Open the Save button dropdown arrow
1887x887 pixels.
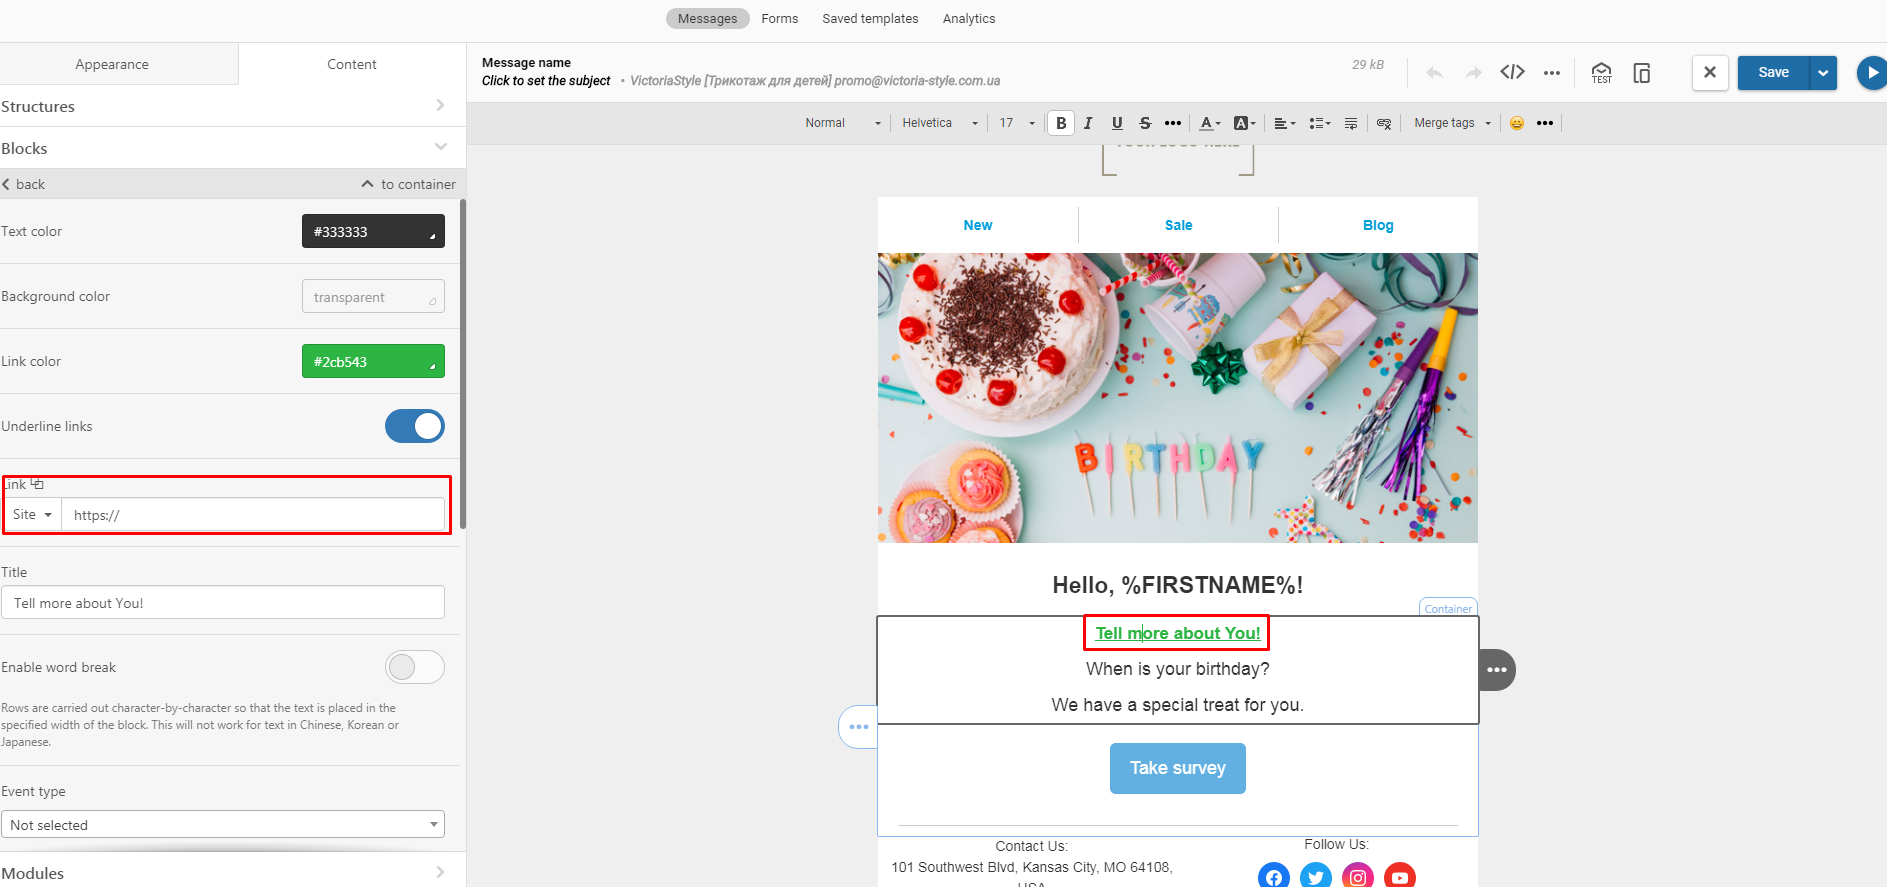click(x=1823, y=72)
